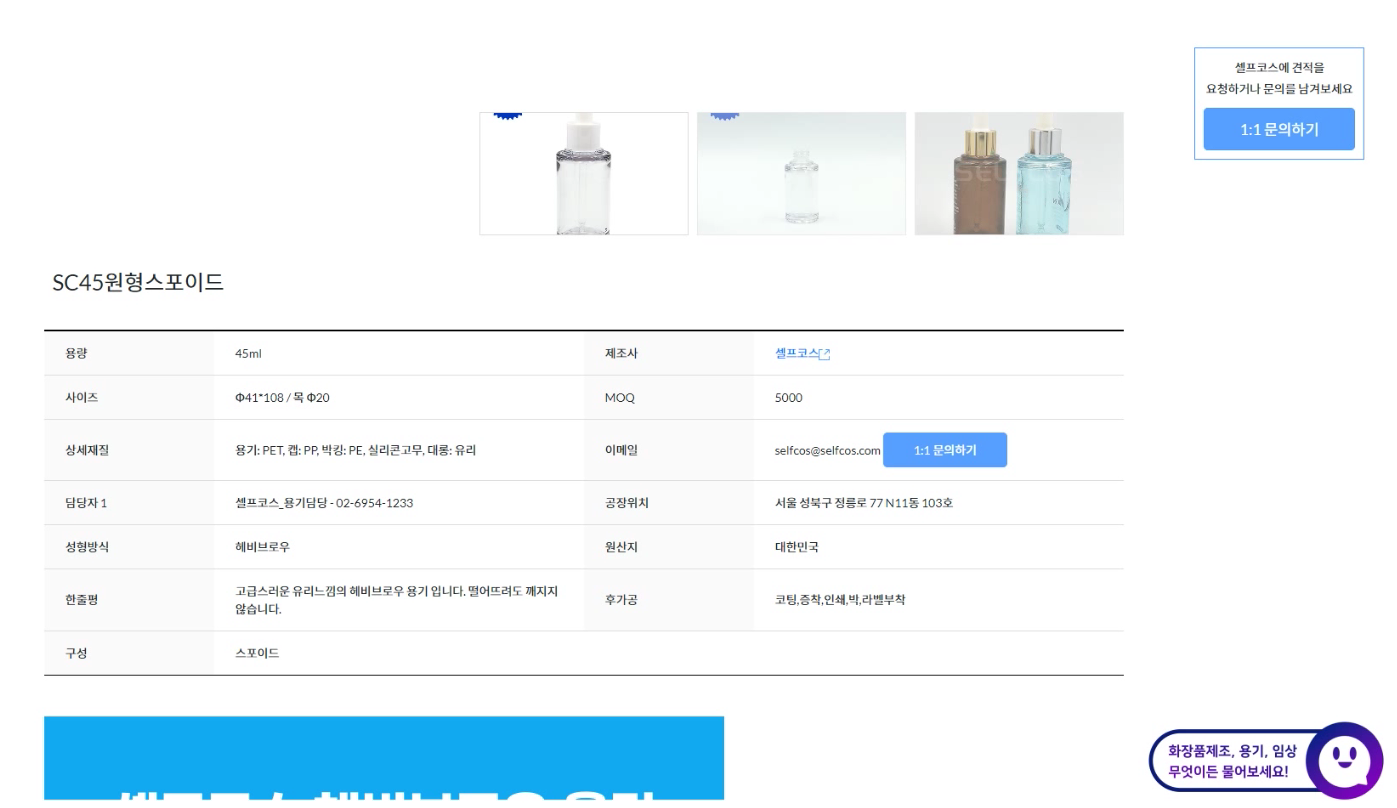Screen dimensions: 1397x808
Task: Select the brown and blue bottles thumbnail
Action: pyautogui.click(x=1019, y=174)
